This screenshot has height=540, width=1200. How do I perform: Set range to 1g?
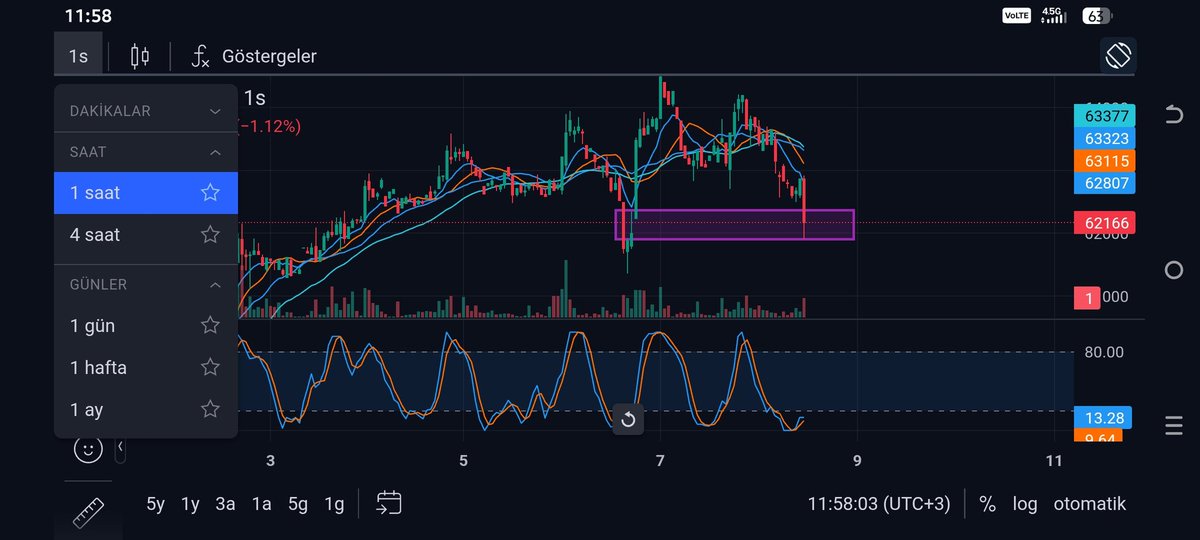(334, 504)
